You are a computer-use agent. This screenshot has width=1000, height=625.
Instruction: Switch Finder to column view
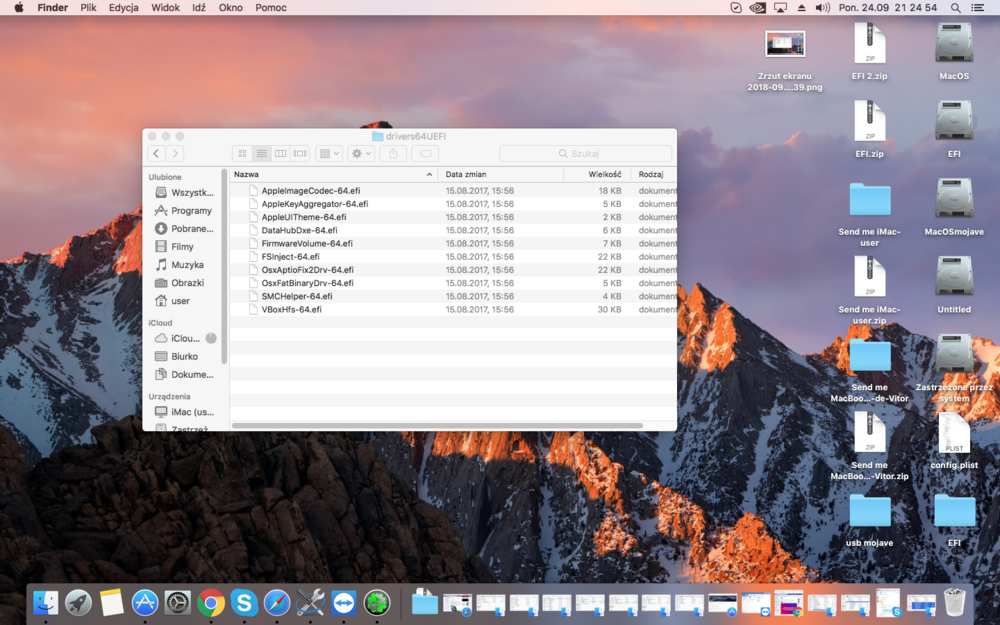click(281, 153)
